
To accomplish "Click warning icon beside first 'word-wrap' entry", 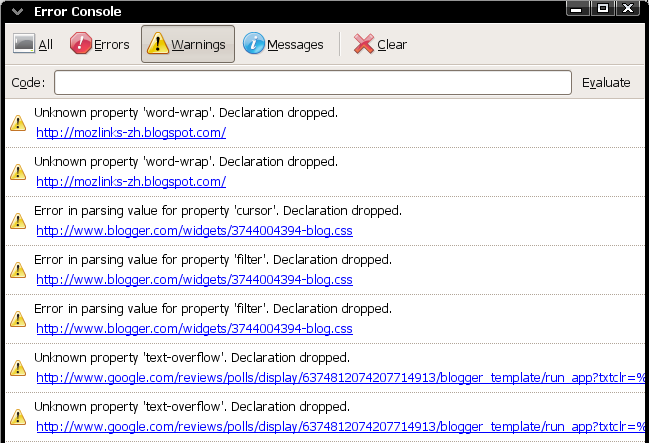I will (18, 123).
